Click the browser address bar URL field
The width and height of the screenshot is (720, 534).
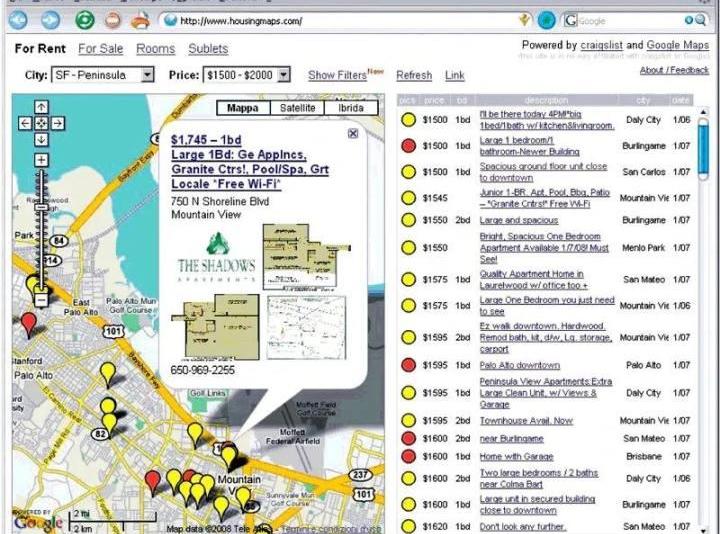tap(344, 21)
